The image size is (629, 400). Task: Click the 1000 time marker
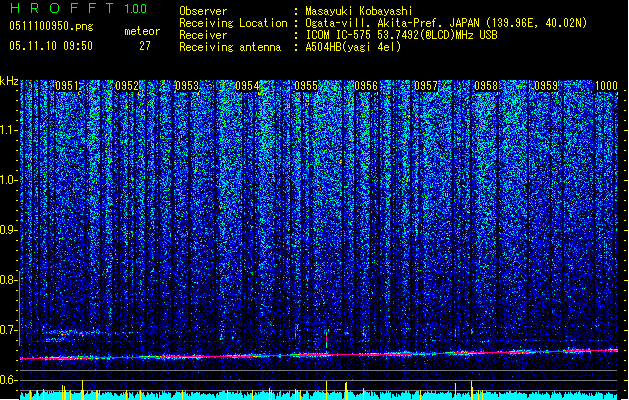(x=606, y=86)
